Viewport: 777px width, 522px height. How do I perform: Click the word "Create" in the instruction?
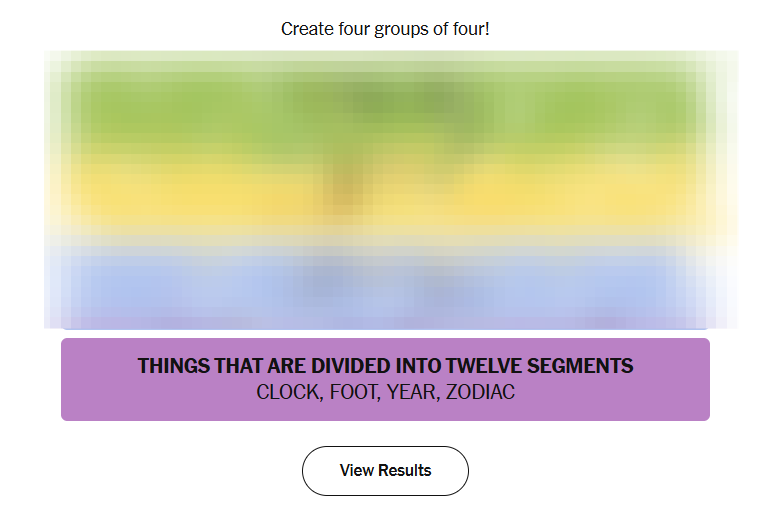[x=305, y=29]
